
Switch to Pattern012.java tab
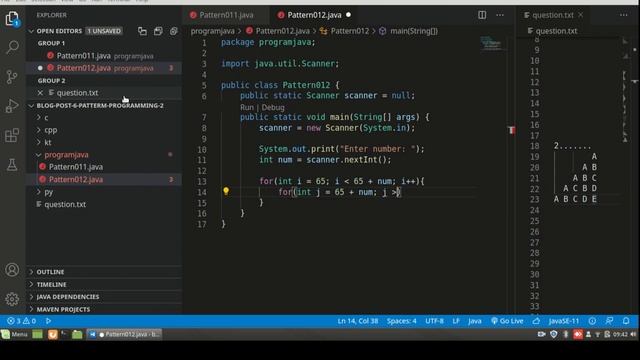point(313,15)
